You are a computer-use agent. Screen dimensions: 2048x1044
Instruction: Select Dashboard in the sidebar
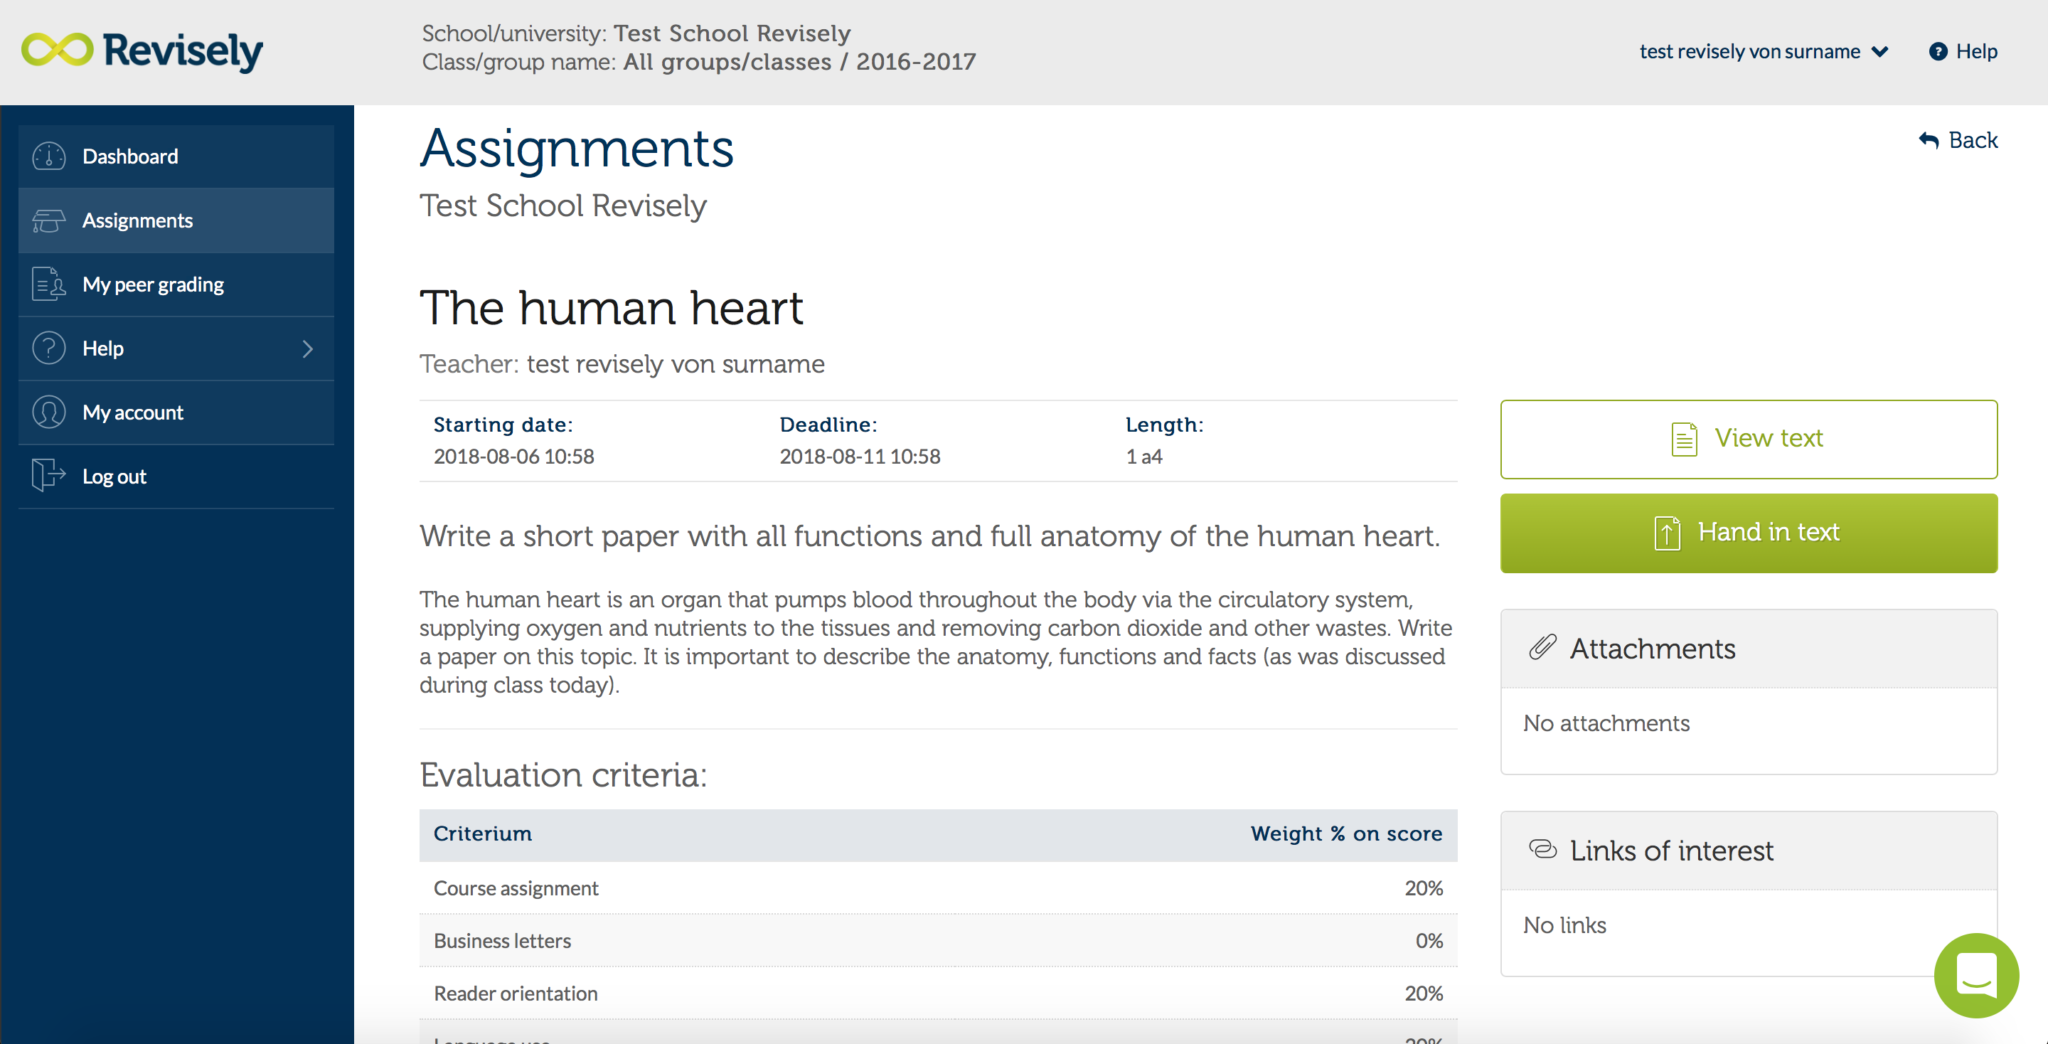click(130, 157)
